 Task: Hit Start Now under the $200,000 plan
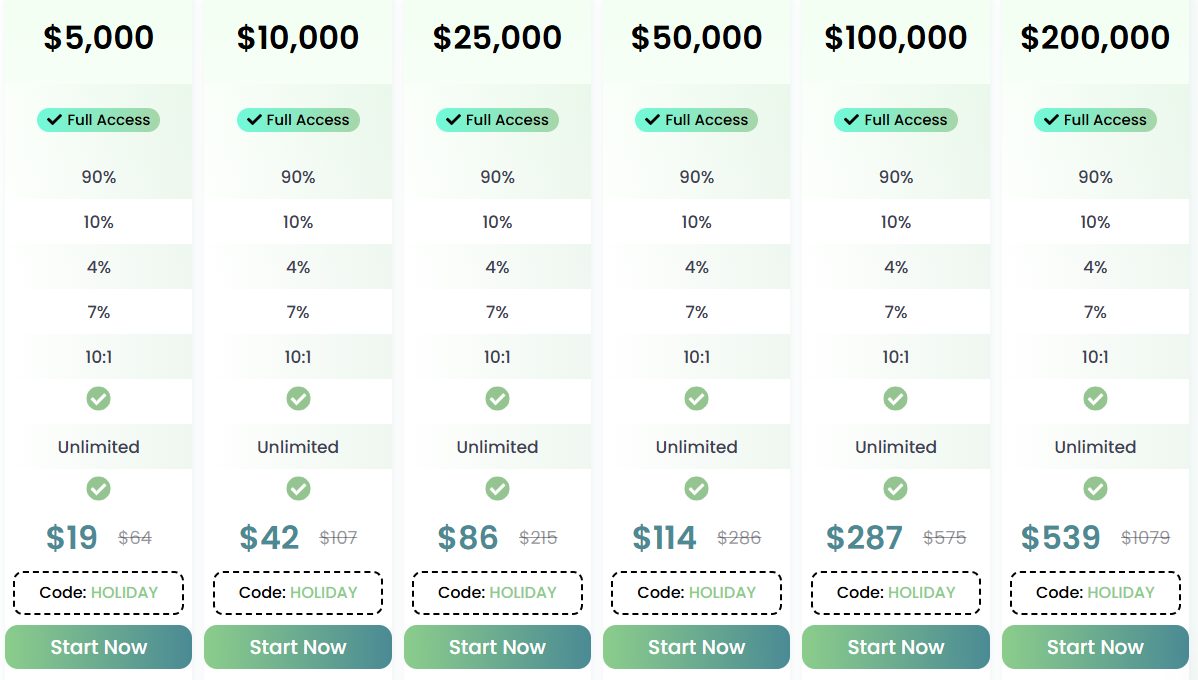pyautogui.click(x=1095, y=647)
